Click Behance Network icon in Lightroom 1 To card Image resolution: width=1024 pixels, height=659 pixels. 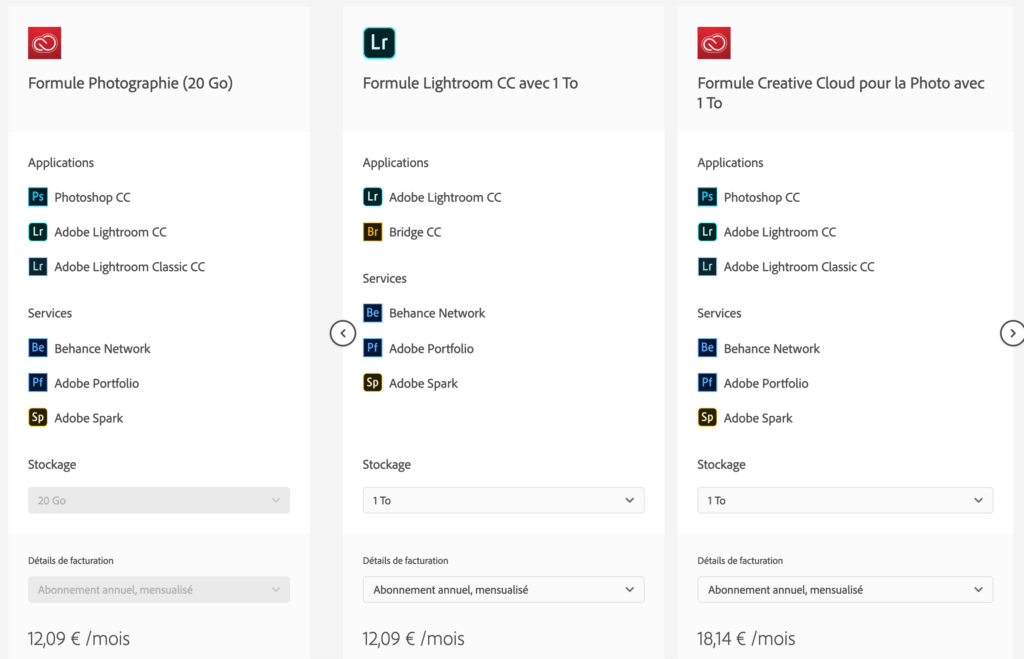(x=372, y=313)
